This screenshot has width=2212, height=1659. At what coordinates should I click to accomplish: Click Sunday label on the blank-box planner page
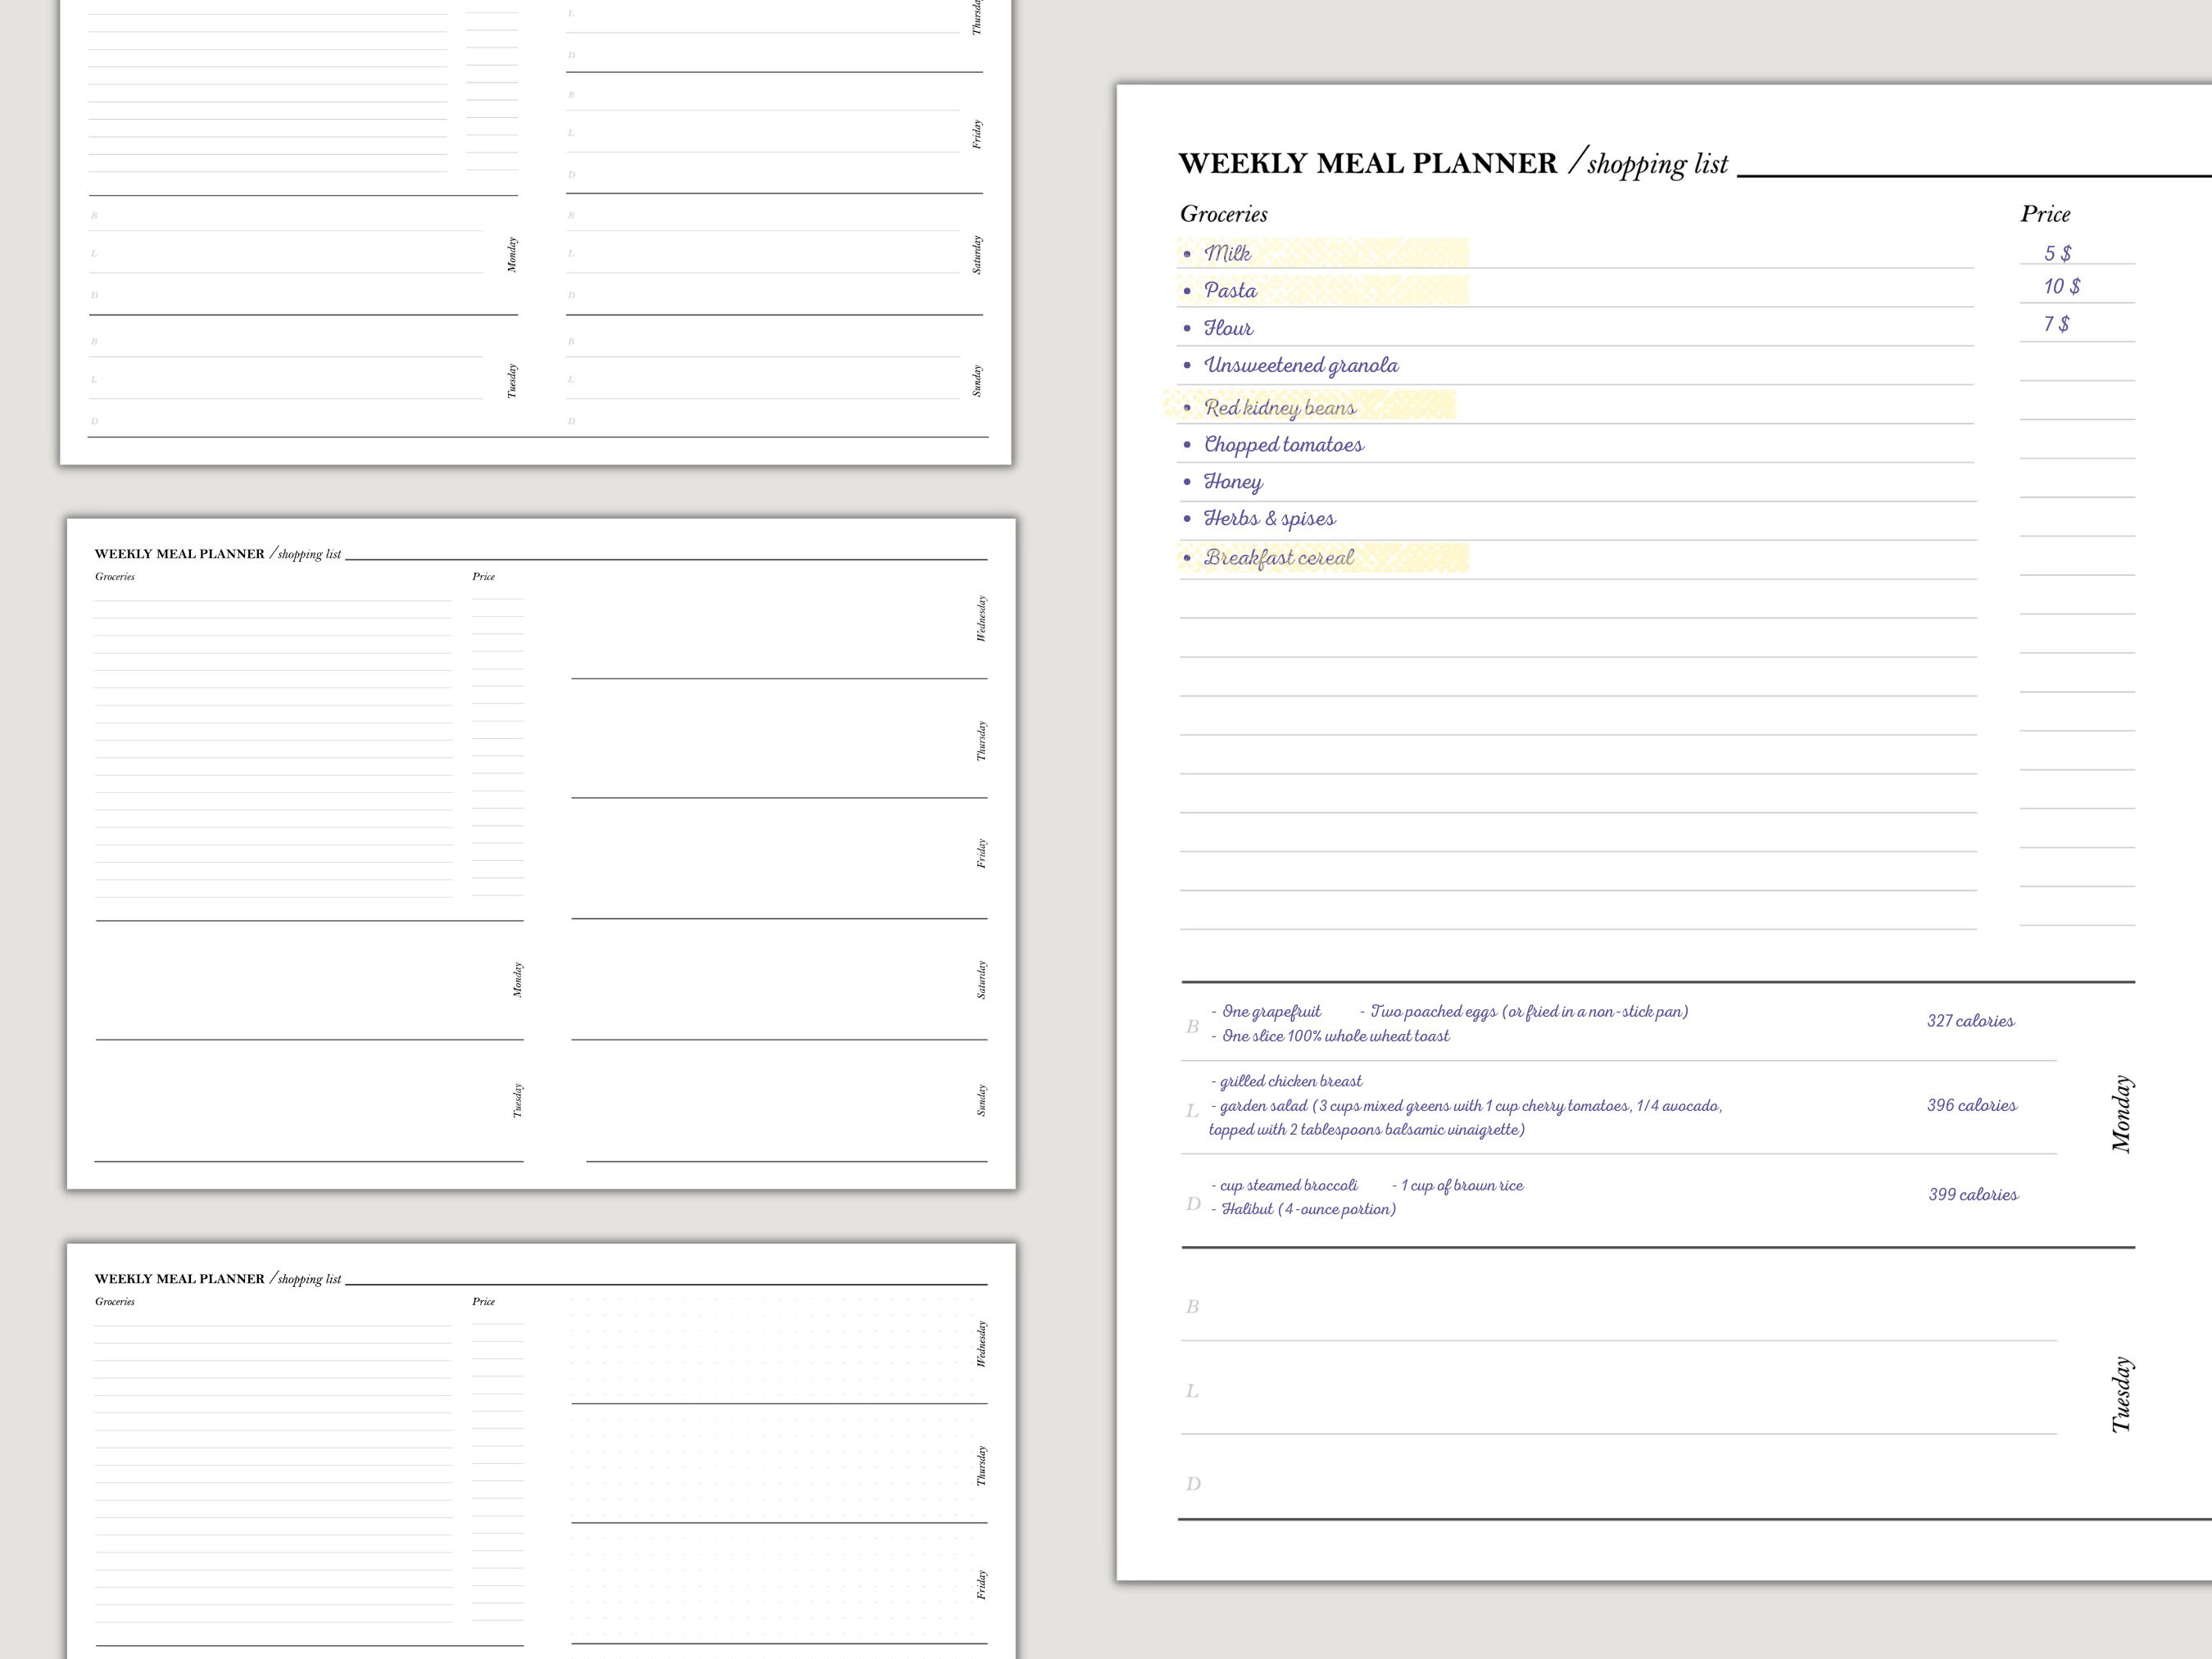[x=981, y=1100]
